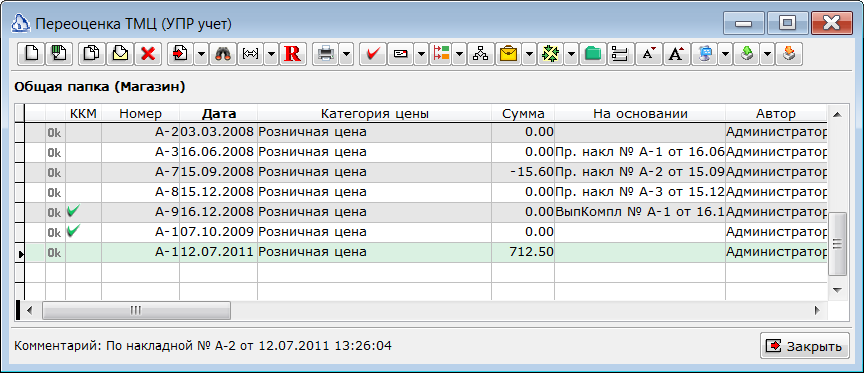Click the green ККМ checkmark in row A-9
Image resolution: width=864 pixels, height=373 pixels.
pos(73,212)
